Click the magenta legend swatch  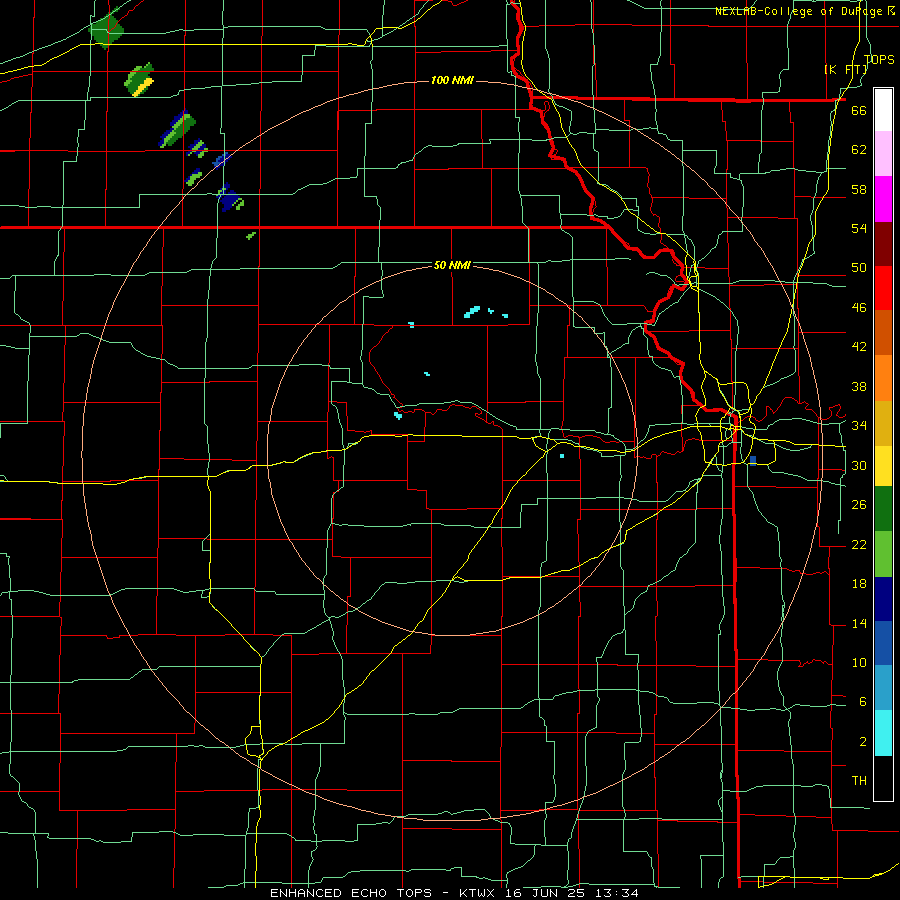click(883, 199)
